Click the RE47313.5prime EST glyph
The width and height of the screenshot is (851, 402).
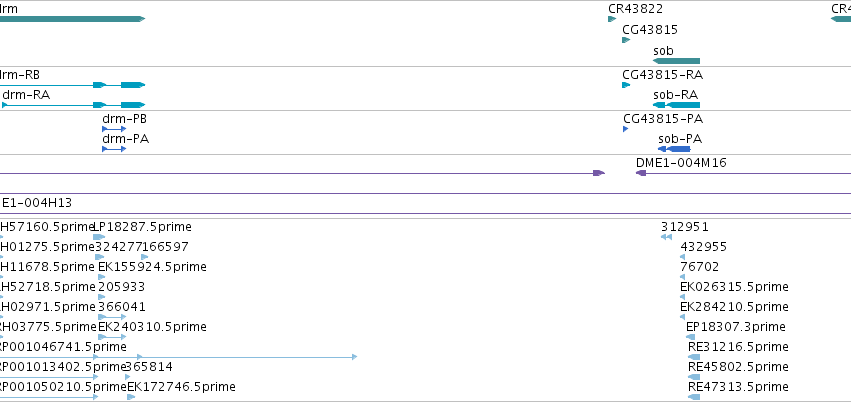tap(694, 397)
